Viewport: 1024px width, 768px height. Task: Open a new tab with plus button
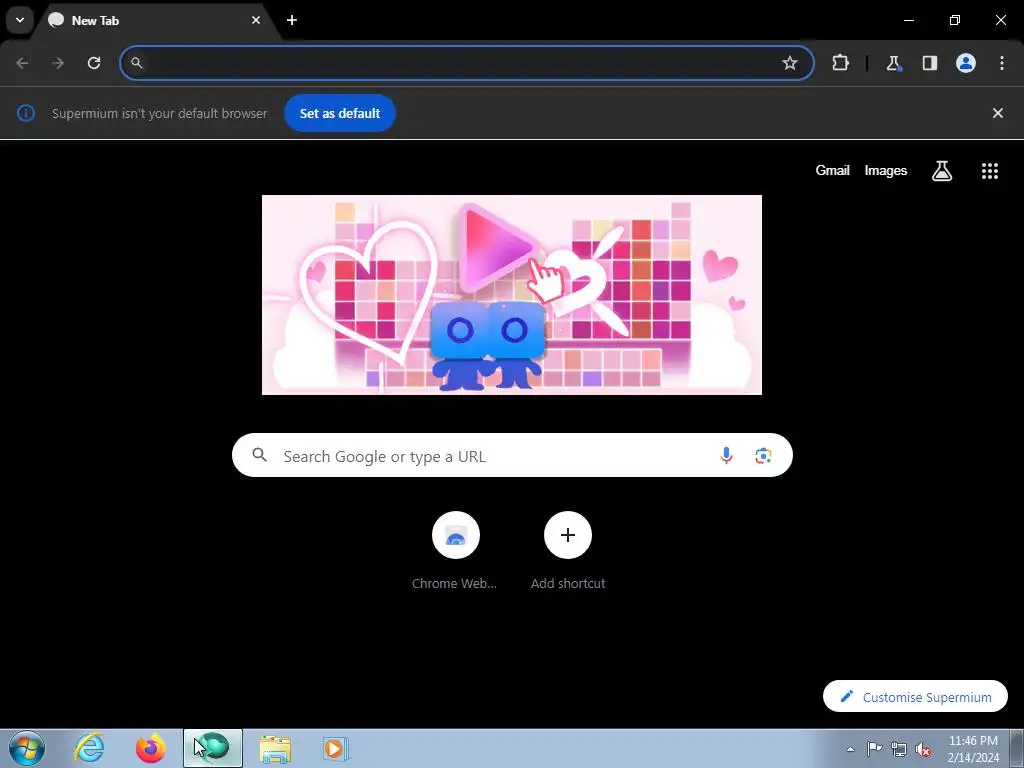tap(292, 20)
